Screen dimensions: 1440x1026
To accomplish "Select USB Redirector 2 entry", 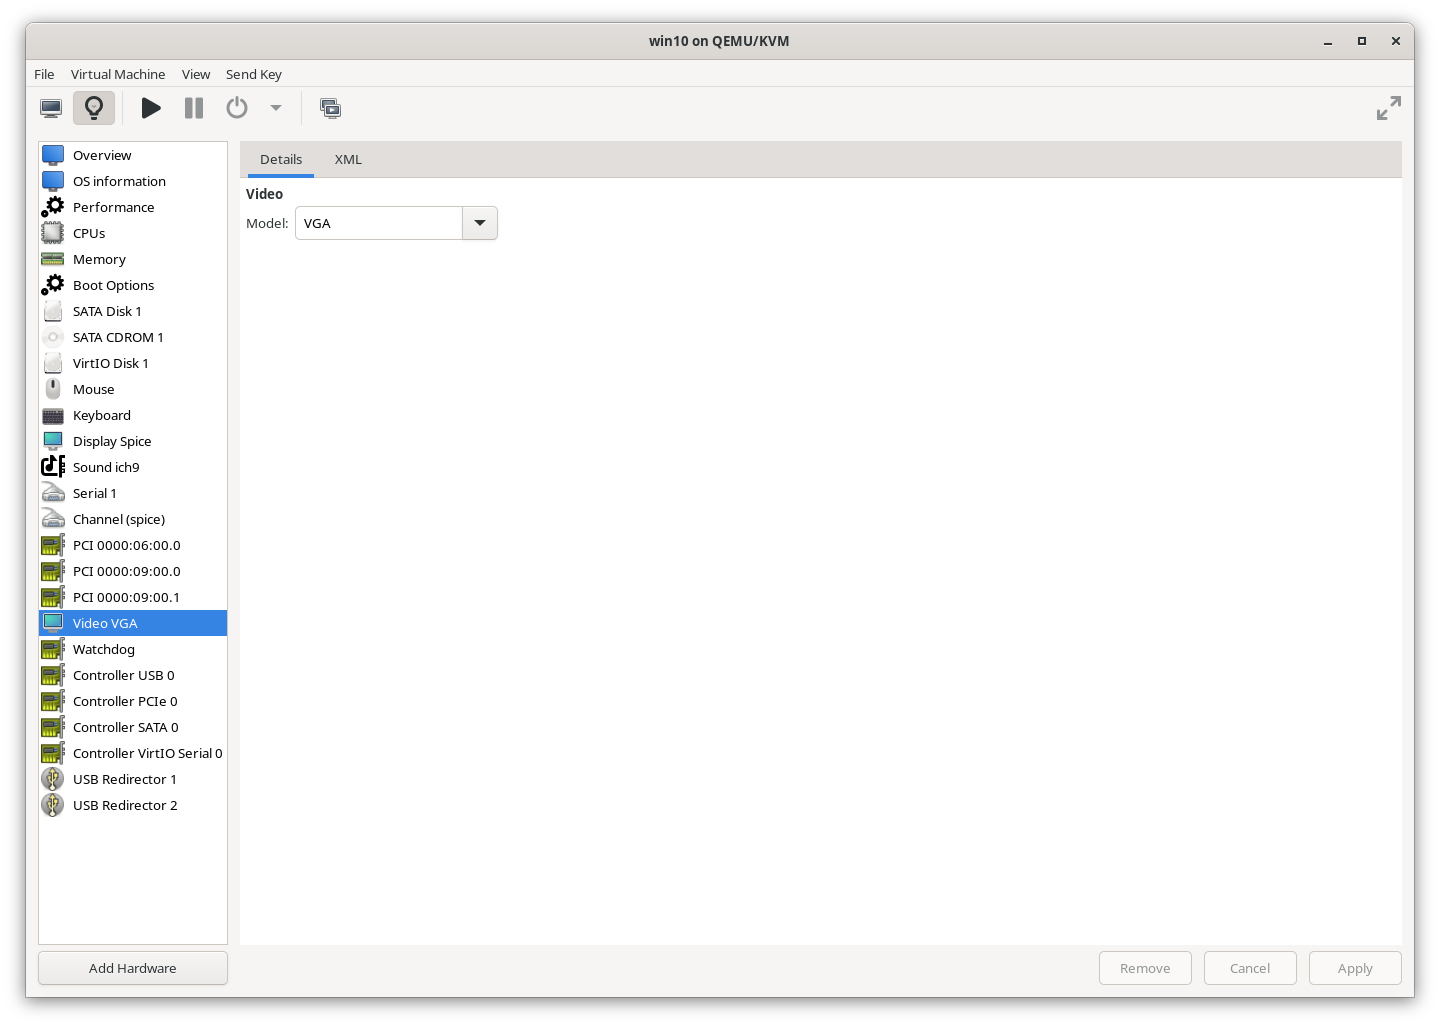I will 133,805.
